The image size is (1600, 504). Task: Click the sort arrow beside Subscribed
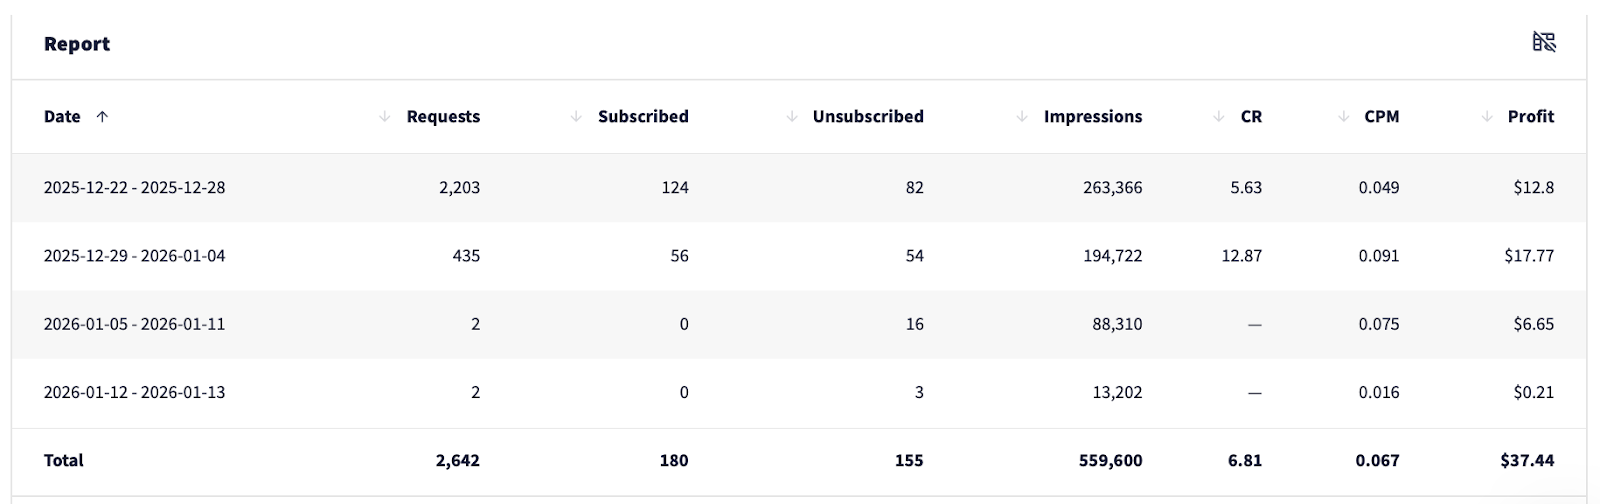[x=576, y=117]
